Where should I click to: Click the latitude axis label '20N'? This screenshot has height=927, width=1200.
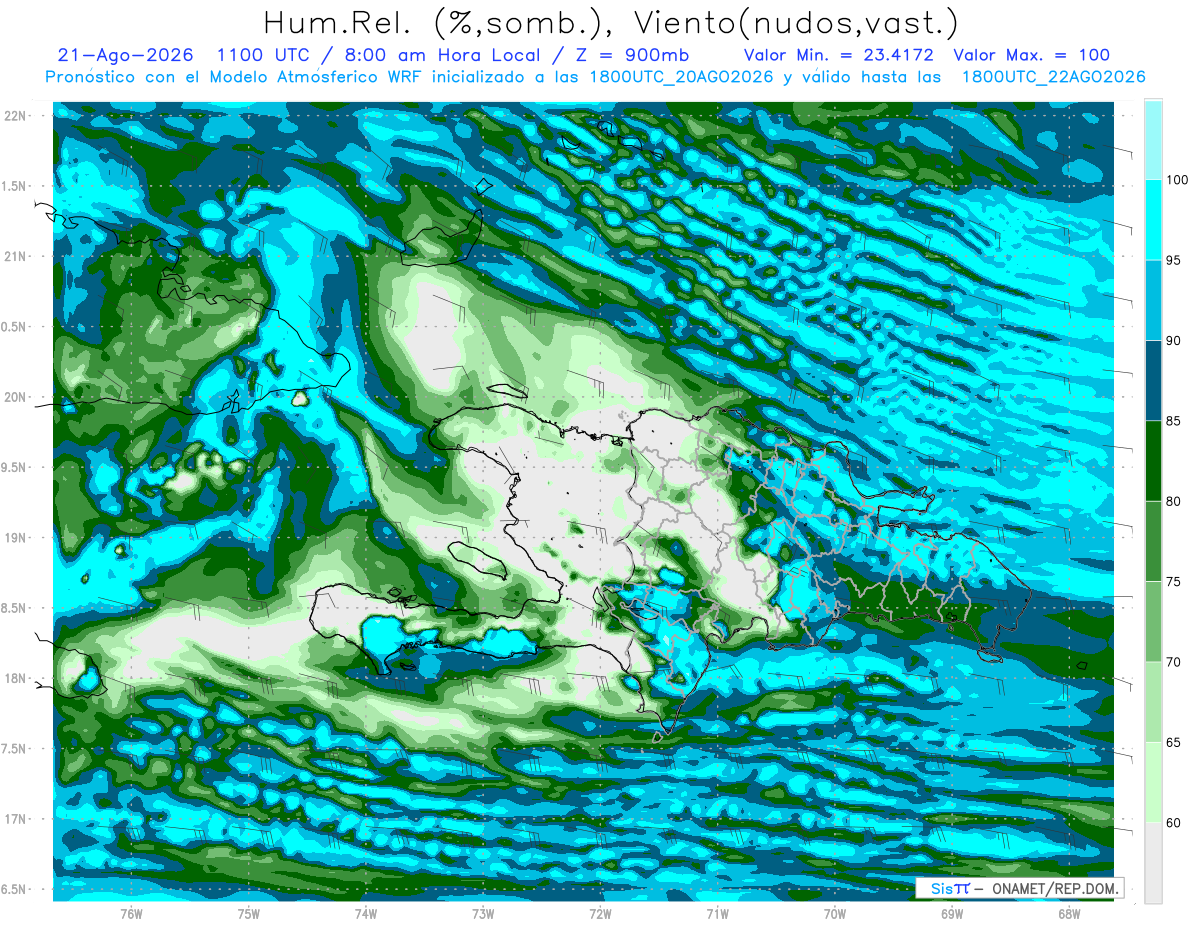coord(15,397)
